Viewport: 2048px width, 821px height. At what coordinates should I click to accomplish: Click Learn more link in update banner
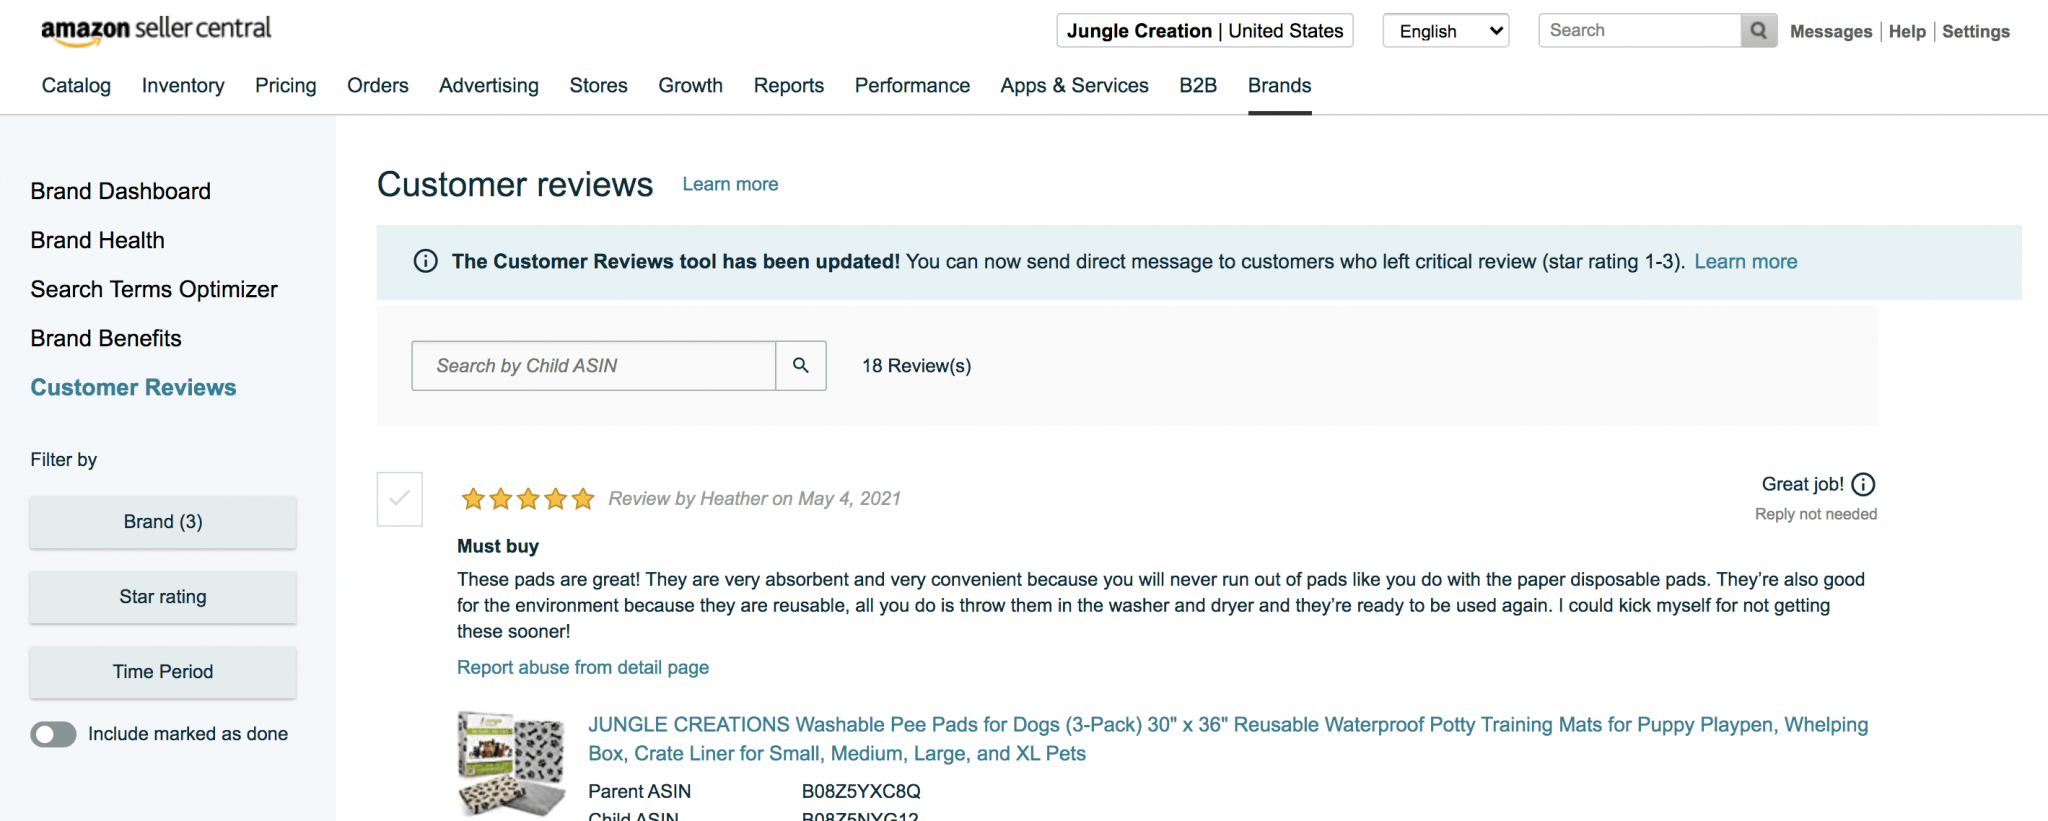click(x=1746, y=262)
